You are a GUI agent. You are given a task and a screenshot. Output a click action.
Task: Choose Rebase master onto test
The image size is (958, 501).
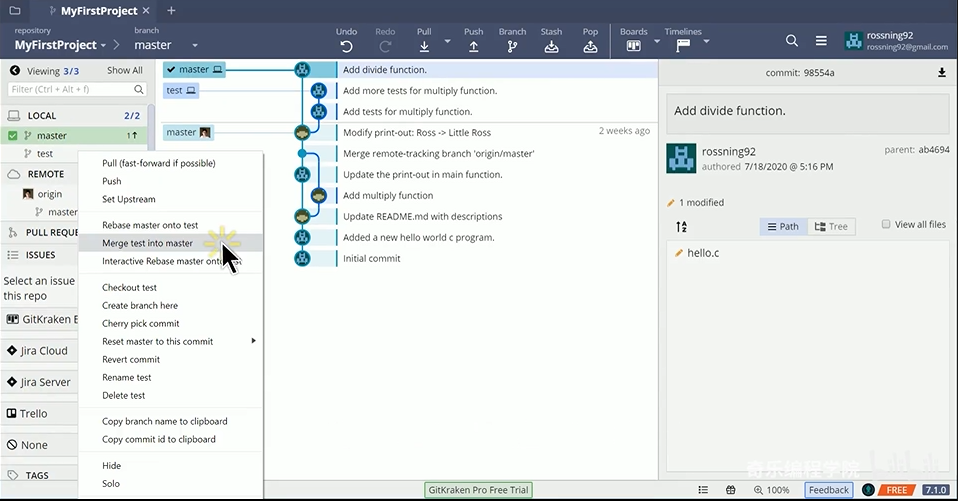171,225
